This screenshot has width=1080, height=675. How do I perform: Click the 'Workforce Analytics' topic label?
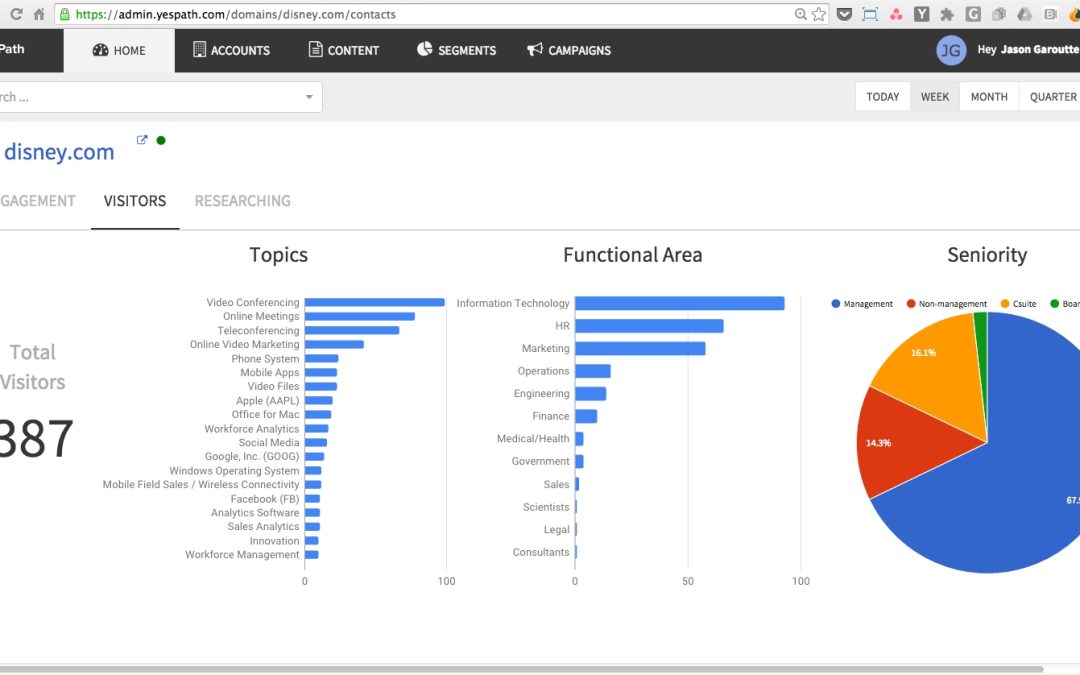point(251,428)
